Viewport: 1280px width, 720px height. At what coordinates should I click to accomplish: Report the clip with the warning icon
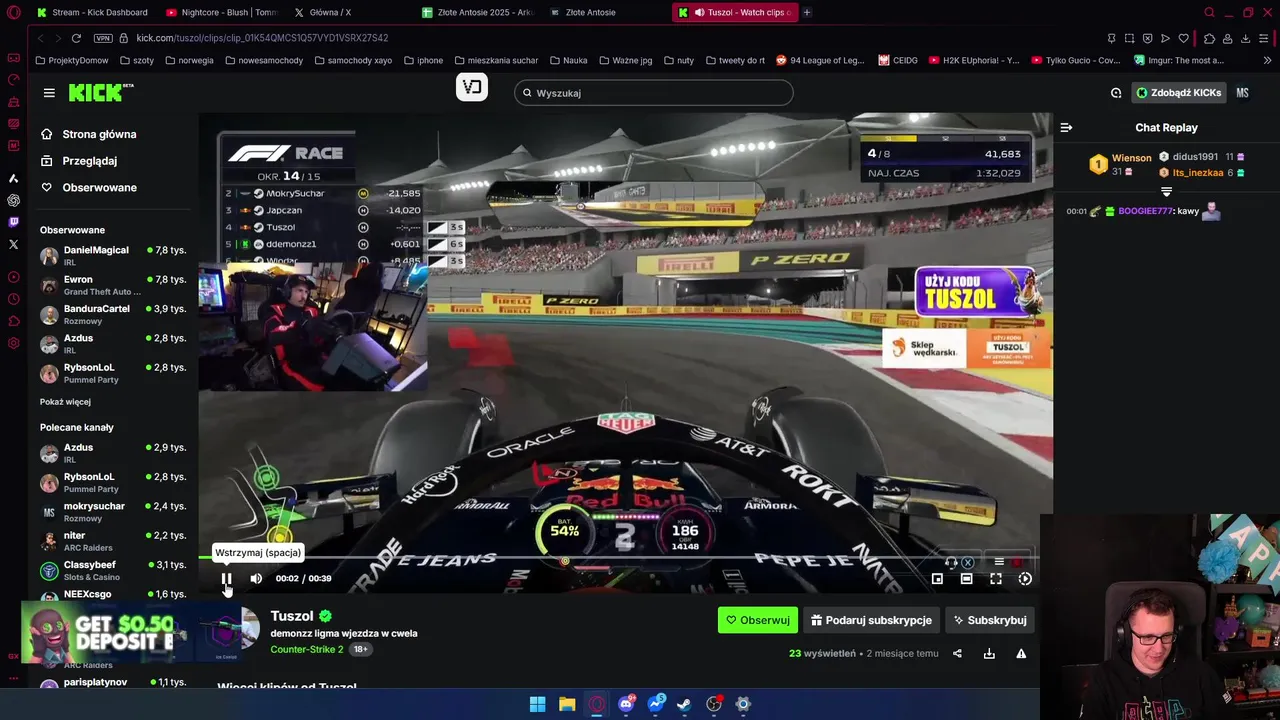pyautogui.click(x=1021, y=653)
